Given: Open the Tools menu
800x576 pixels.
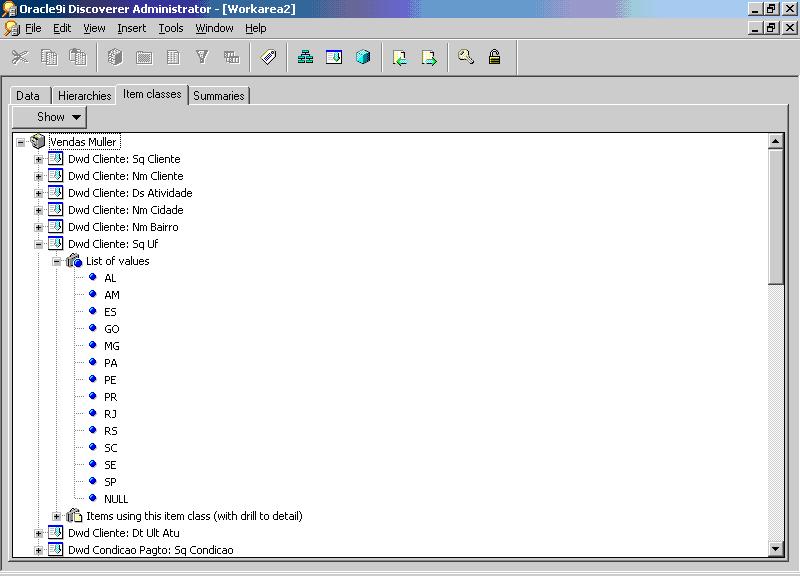Looking at the screenshot, I should pos(171,28).
